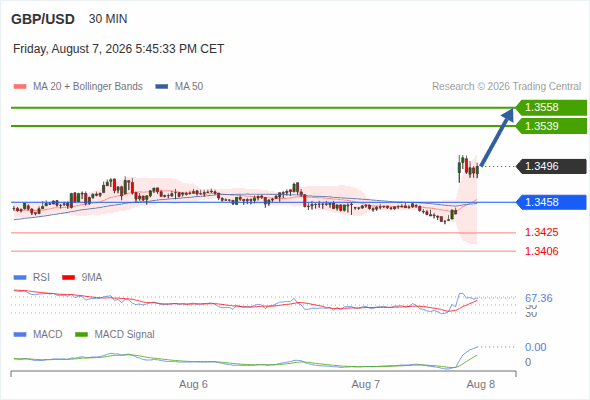
Task: Click the GBP/USD pair title
Action: point(43,19)
